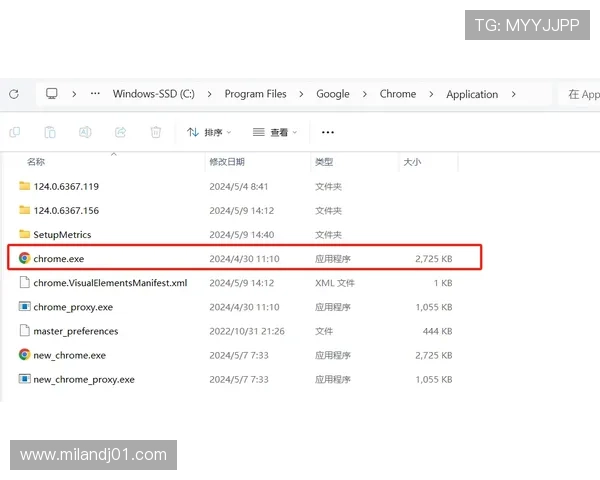The height and width of the screenshot is (480, 600).
Task: Click date 2024/5/4 8:41
Action: (238, 187)
